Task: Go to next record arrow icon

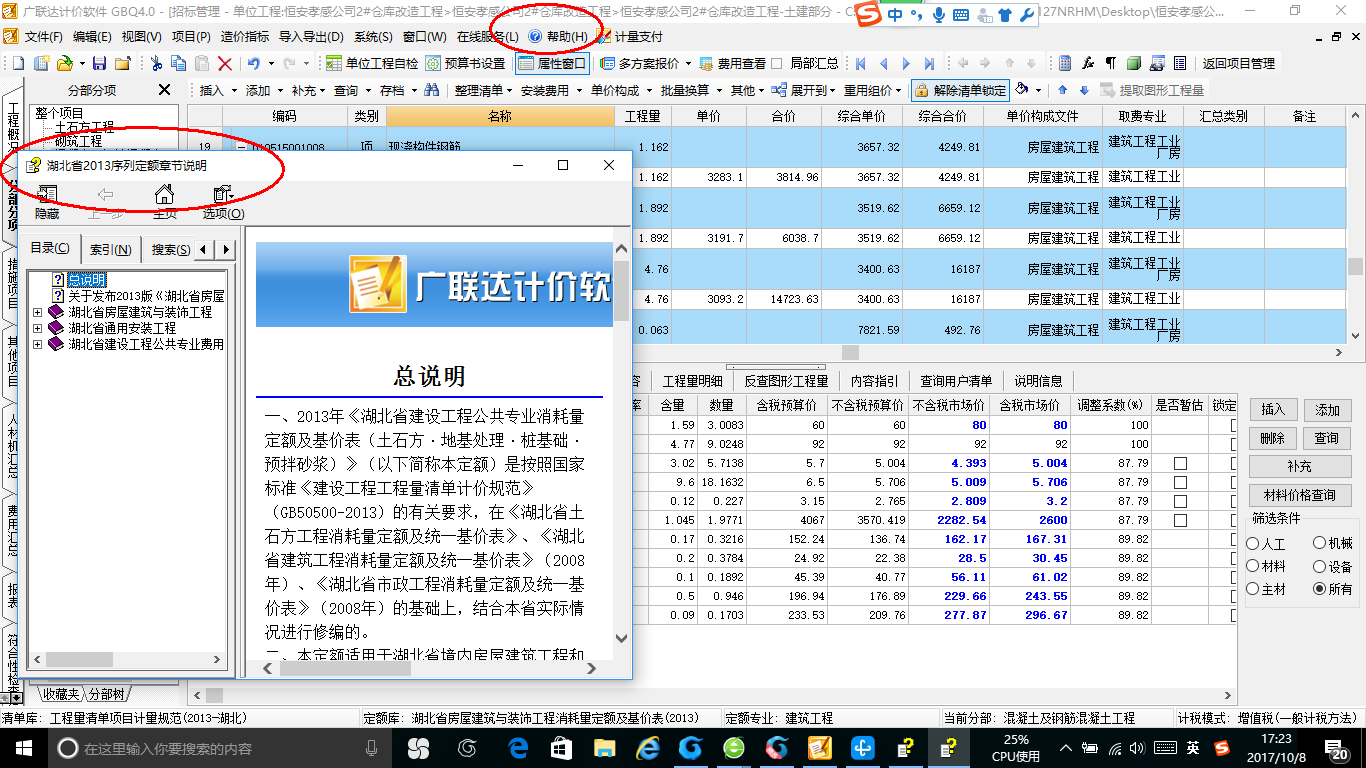Action: point(906,63)
